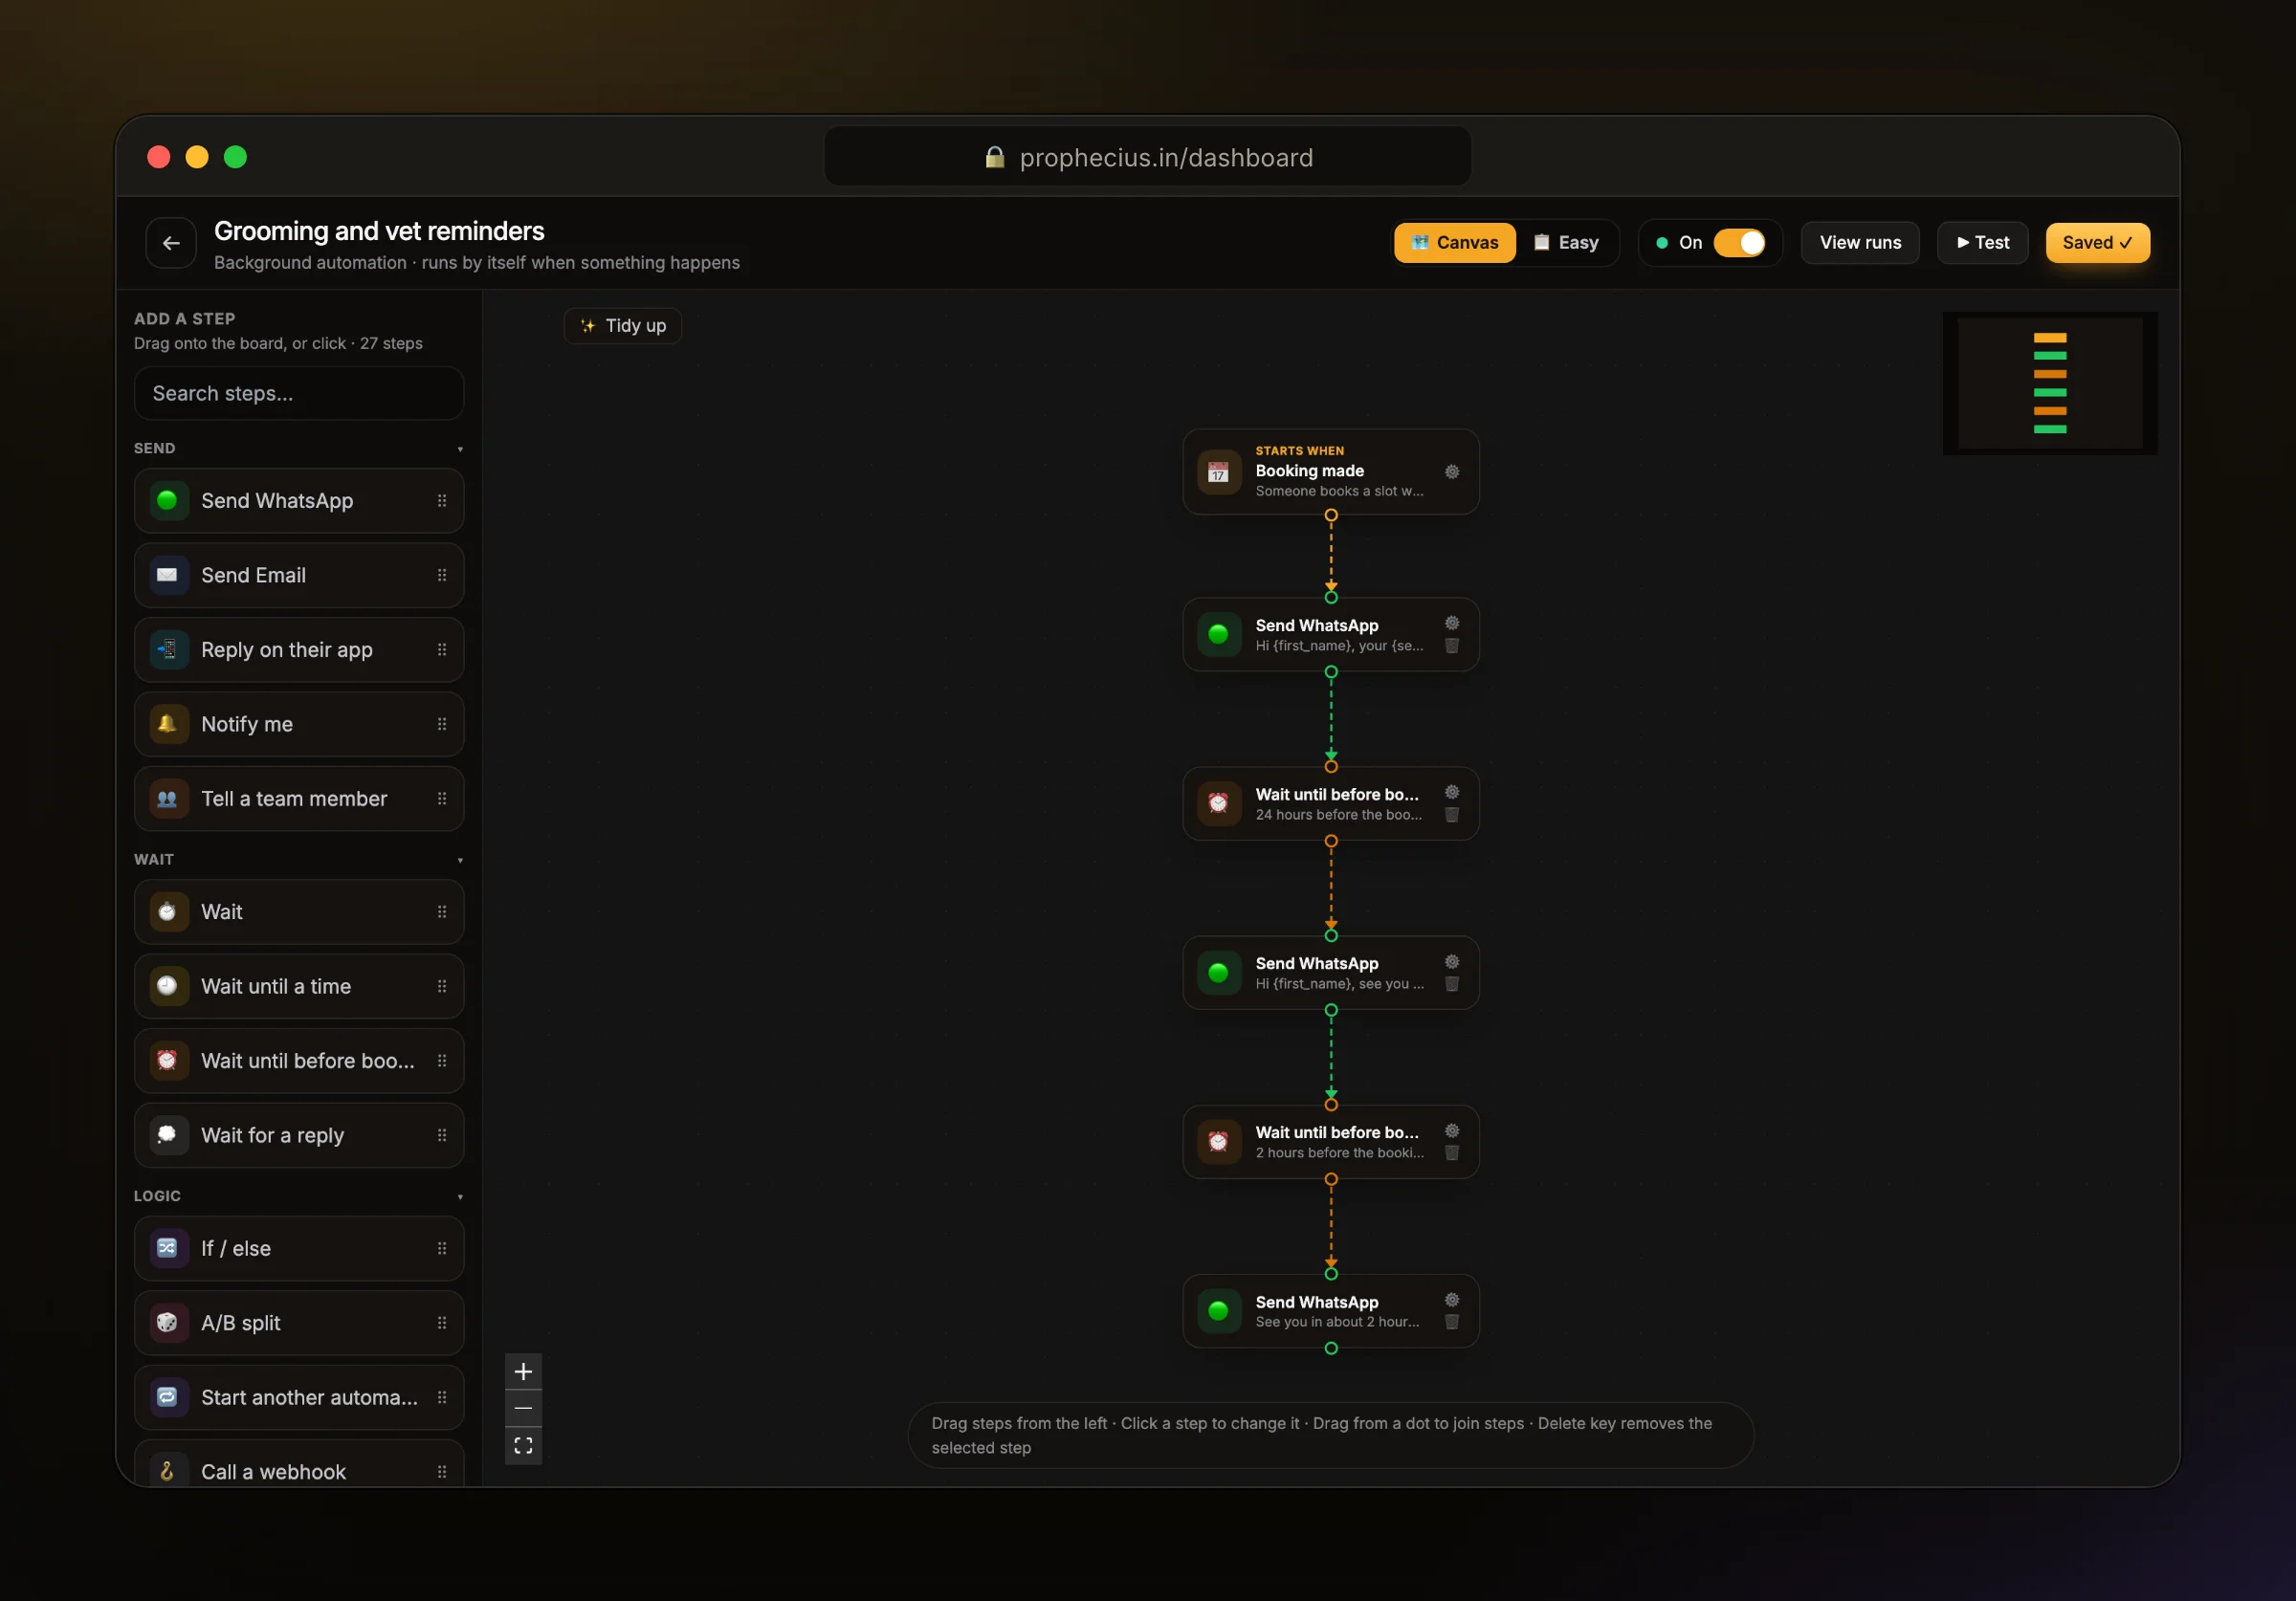Add a Tell a team member step

pos(299,799)
